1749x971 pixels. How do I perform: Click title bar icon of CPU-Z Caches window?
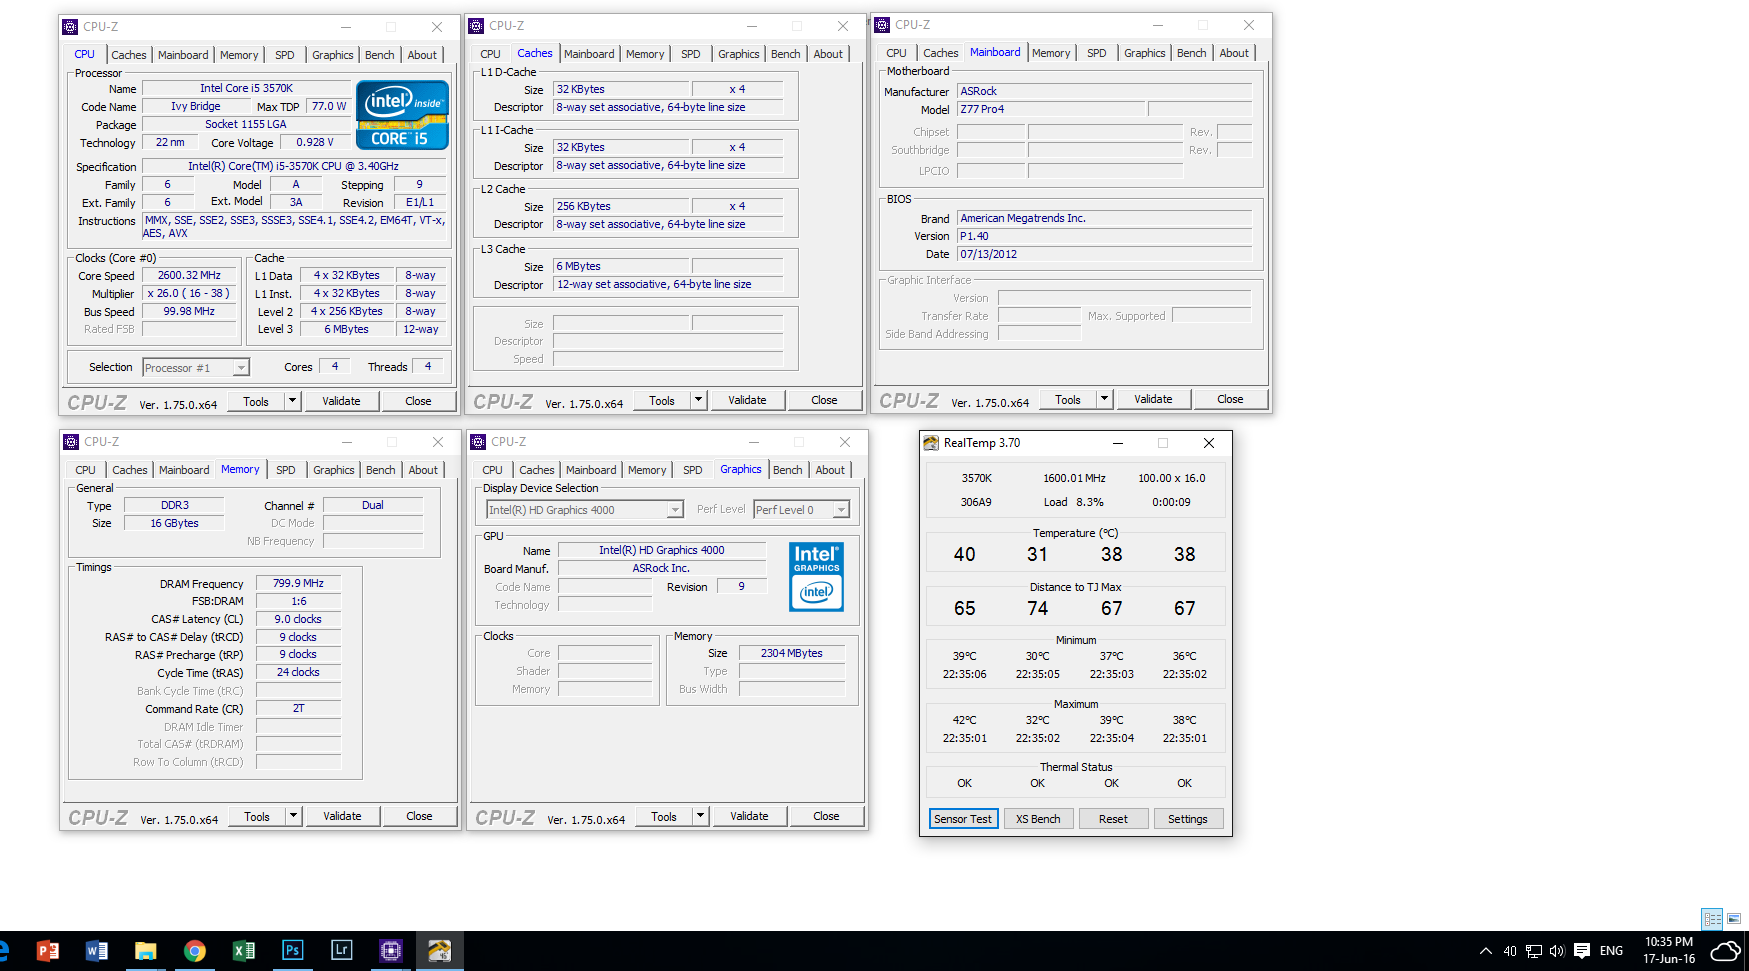(476, 26)
